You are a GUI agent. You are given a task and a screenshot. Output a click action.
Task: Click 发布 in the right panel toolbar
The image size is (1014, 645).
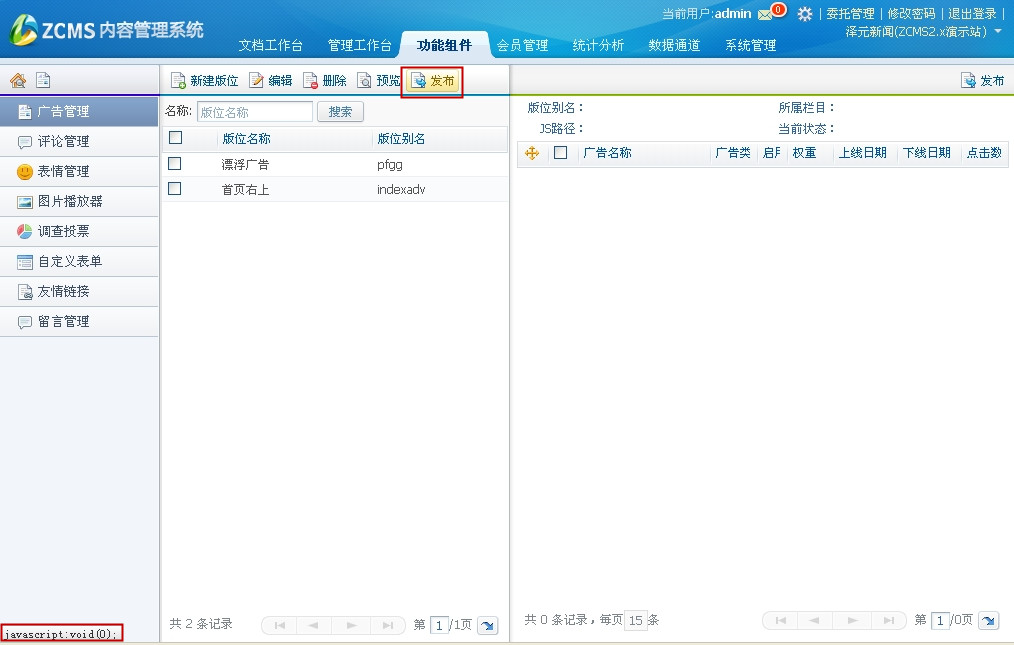(982, 81)
